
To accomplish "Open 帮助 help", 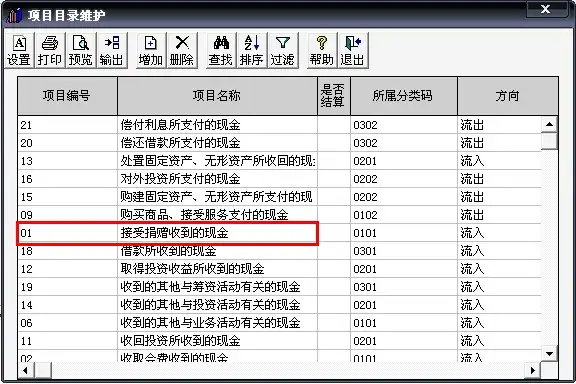I will 322,50.
